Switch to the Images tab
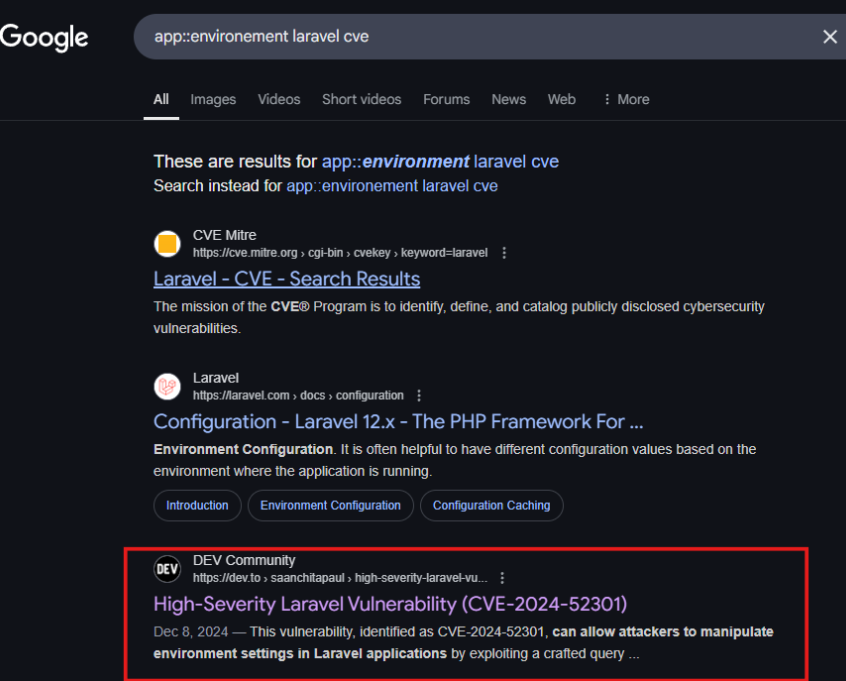846x681 pixels. [x=213, y=99]
